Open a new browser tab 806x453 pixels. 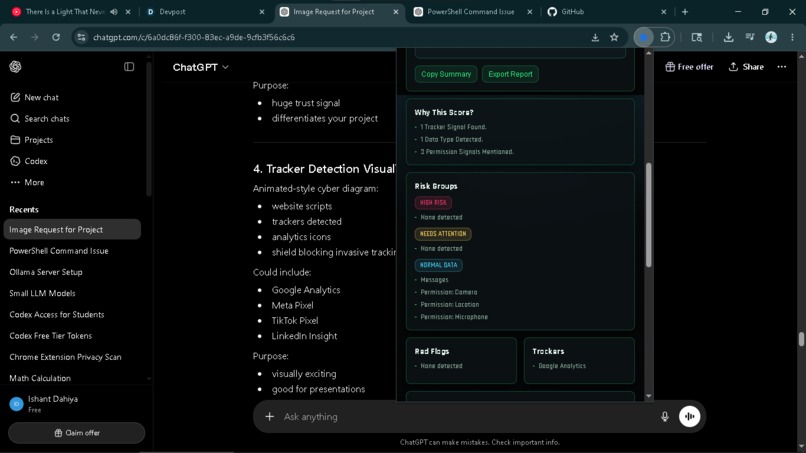pyautogui.click(x=685, y=11)
